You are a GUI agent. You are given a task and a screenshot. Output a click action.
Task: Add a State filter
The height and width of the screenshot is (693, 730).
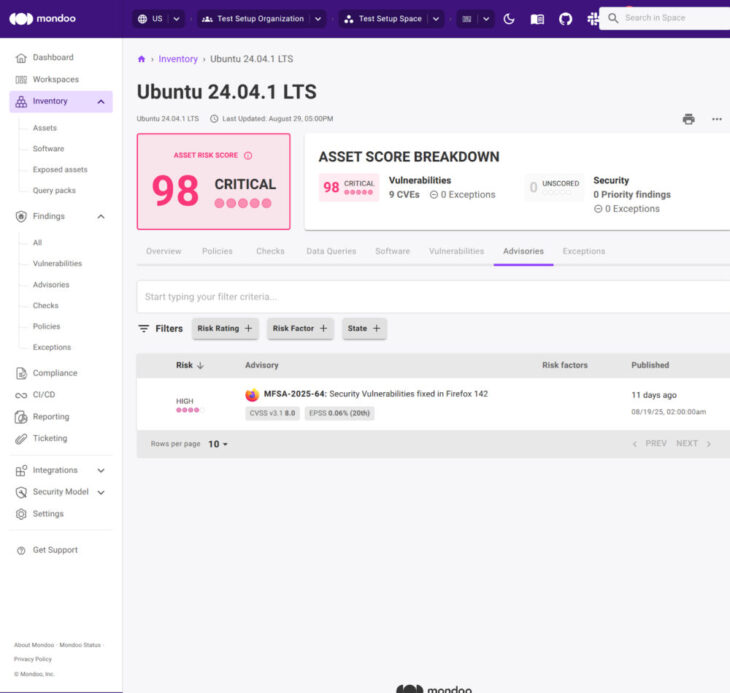pos(364,329)
